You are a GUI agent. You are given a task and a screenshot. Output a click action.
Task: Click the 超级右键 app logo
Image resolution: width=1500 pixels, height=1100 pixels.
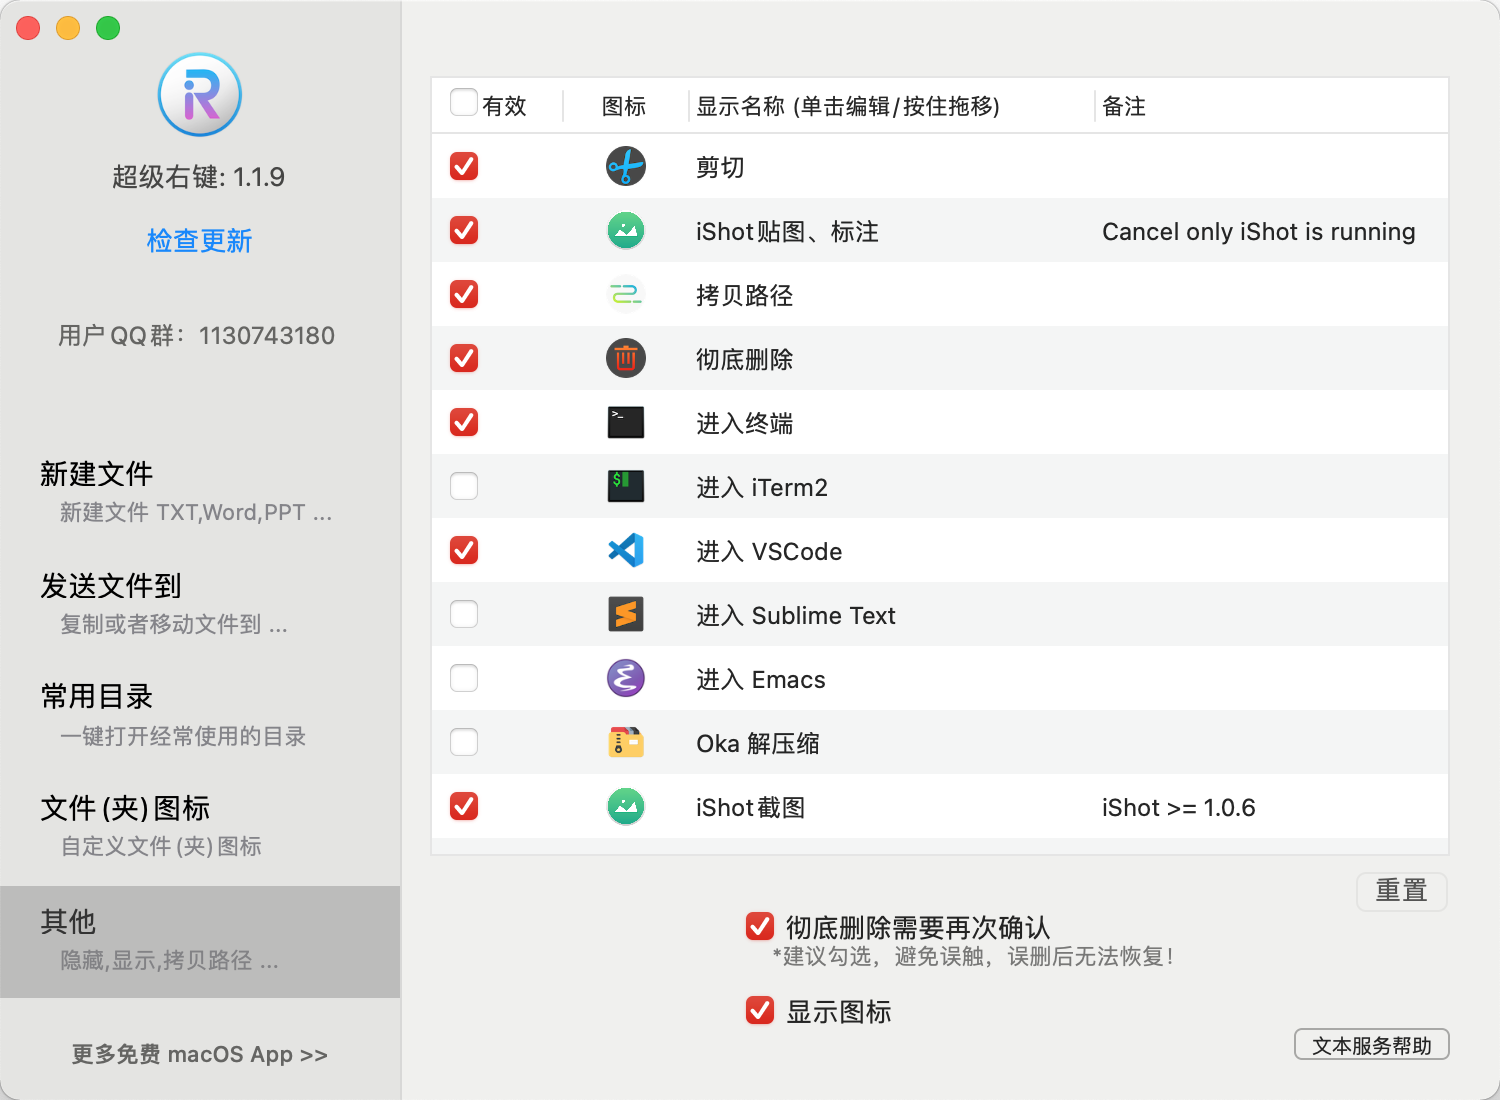200,95
